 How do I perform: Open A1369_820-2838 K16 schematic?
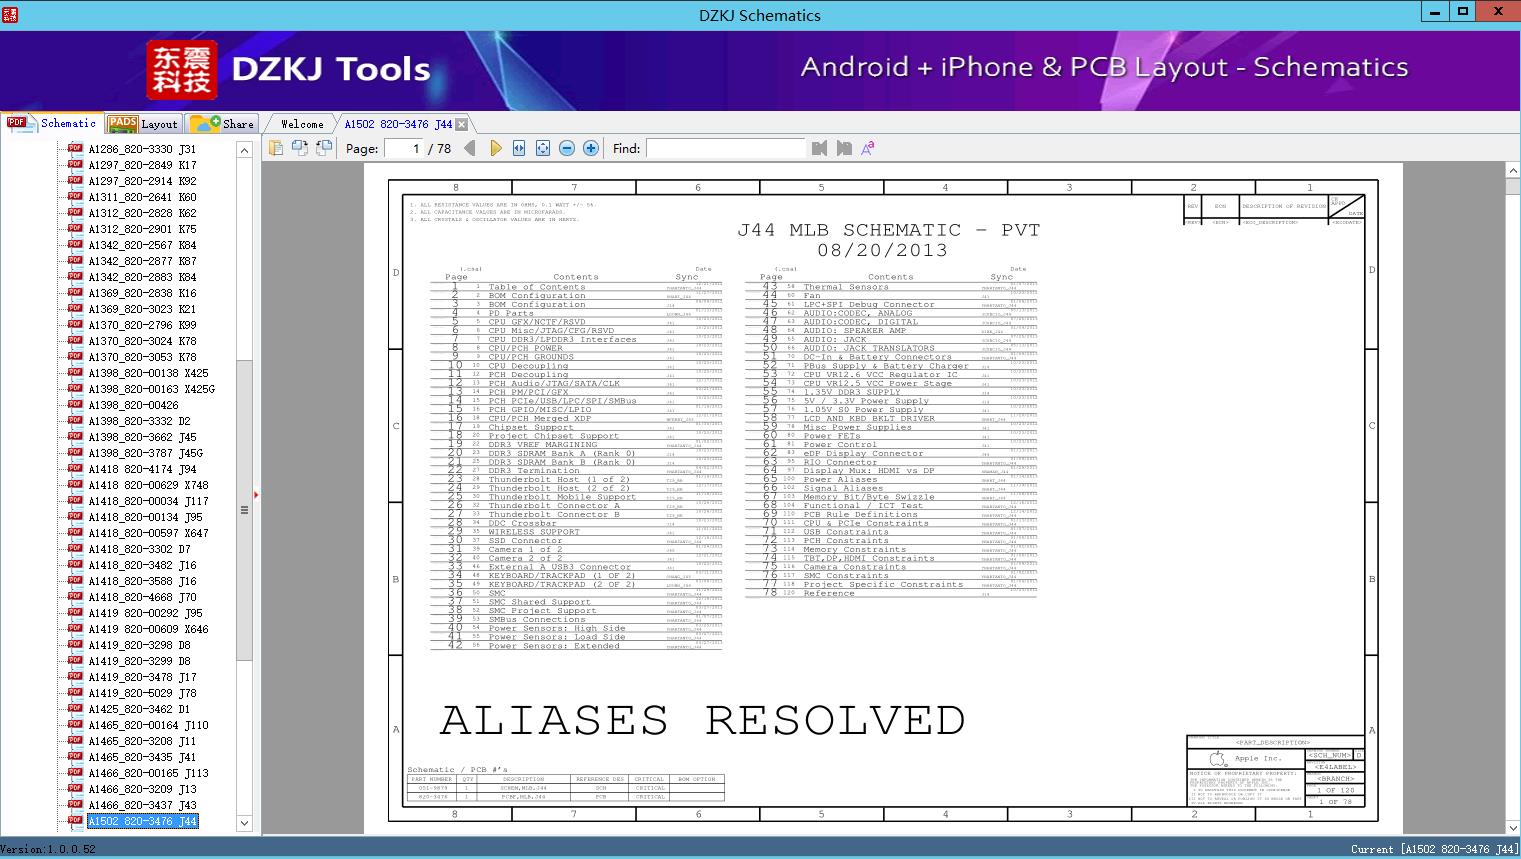142,293
